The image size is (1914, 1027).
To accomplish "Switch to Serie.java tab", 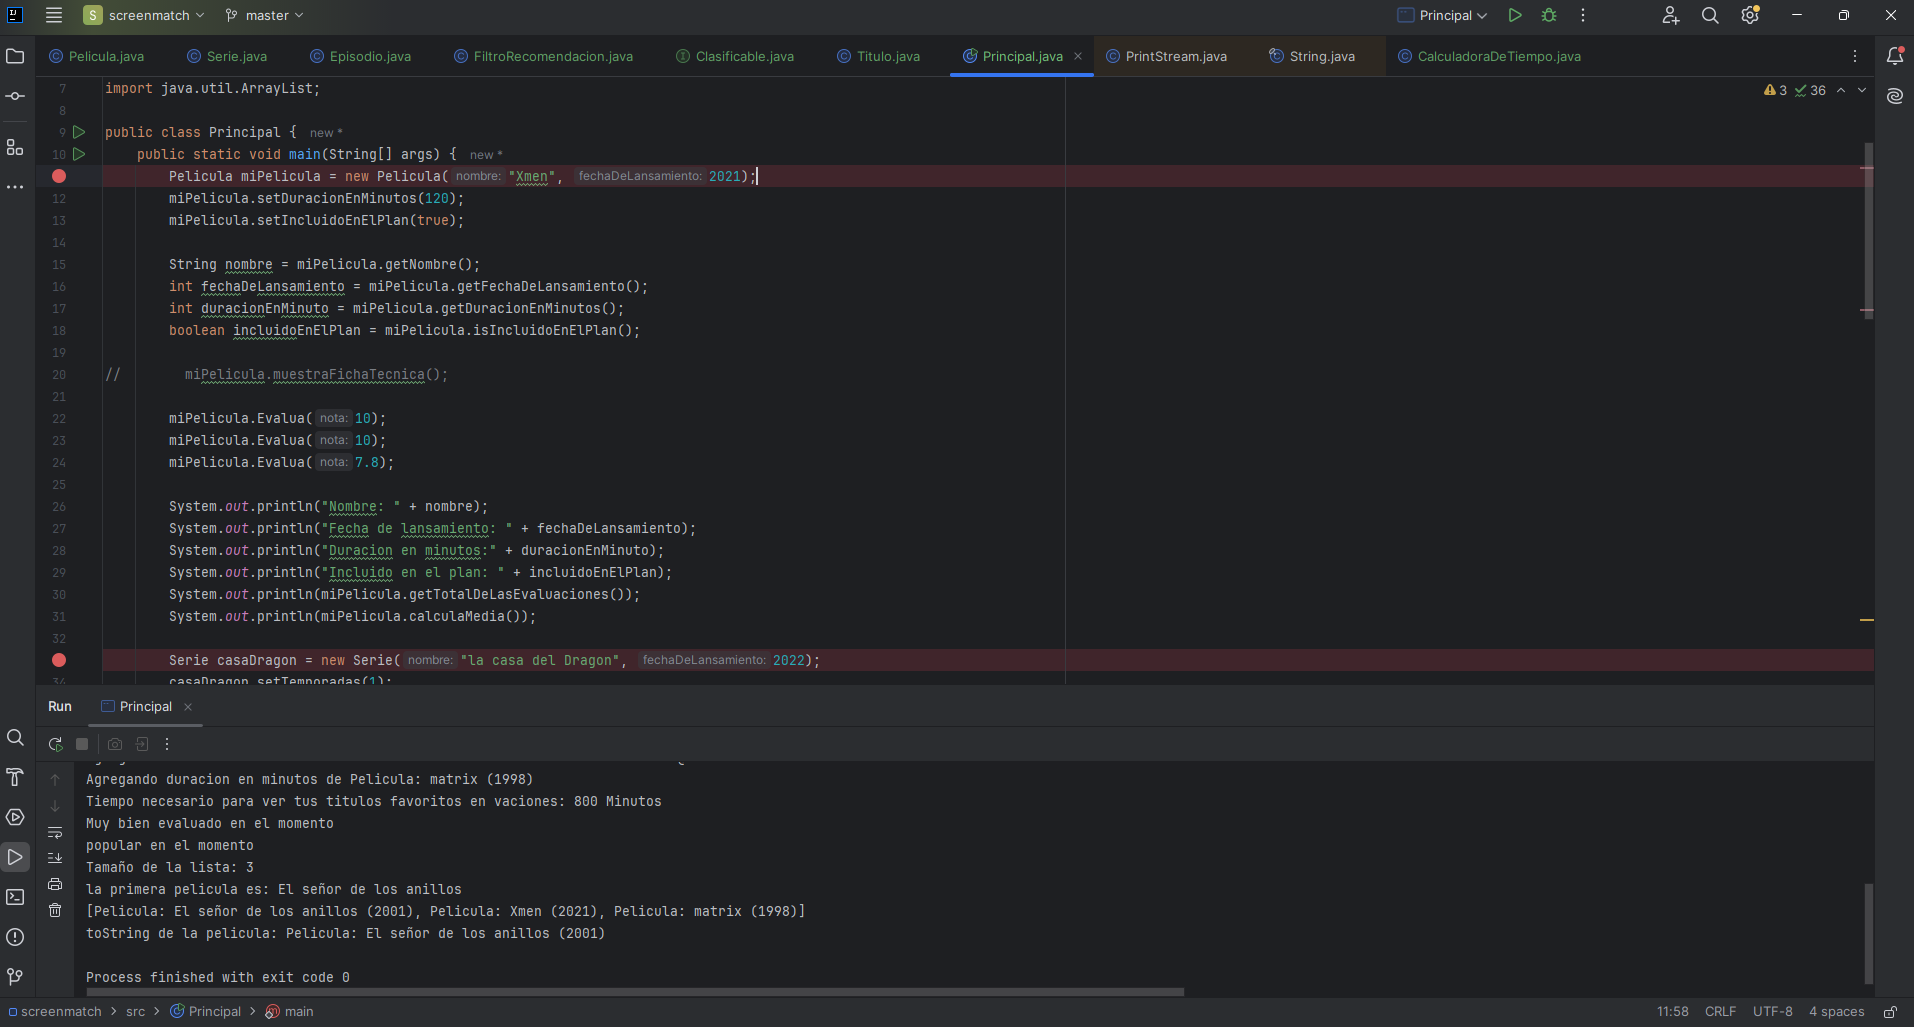I will point(227,56).
